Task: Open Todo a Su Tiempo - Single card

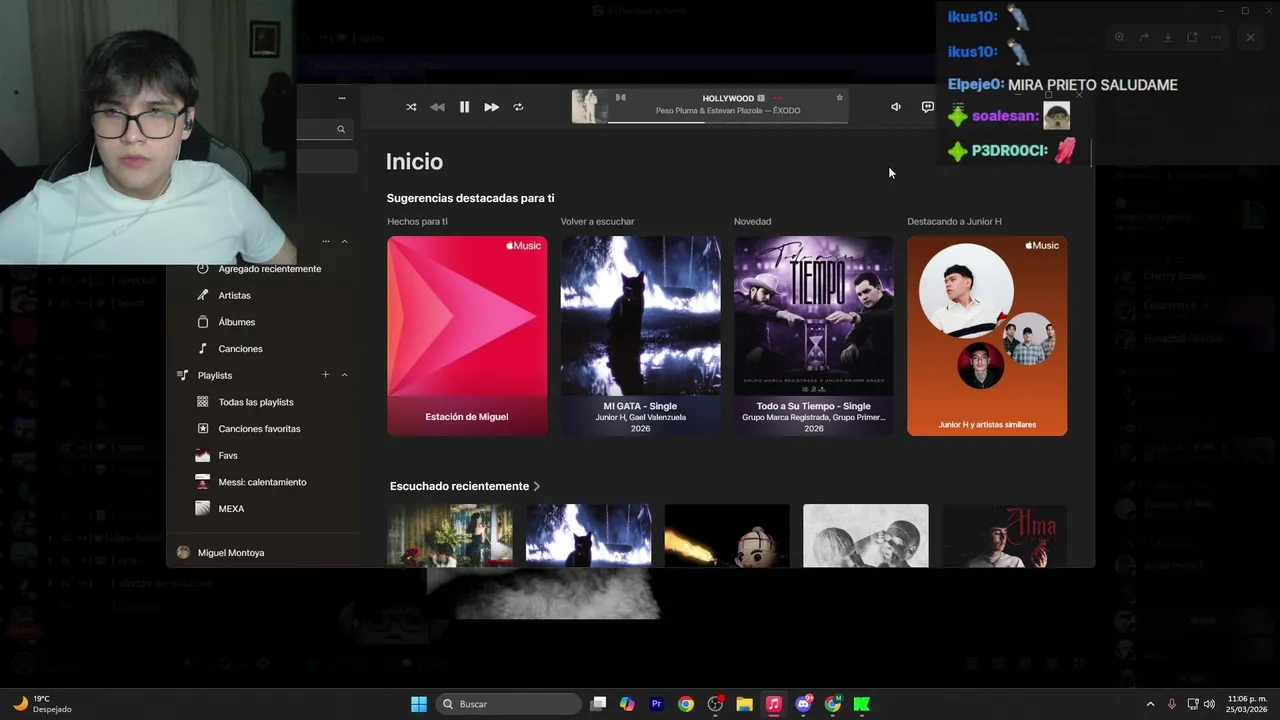Action: pyautogui.click(x=813, y=336)
